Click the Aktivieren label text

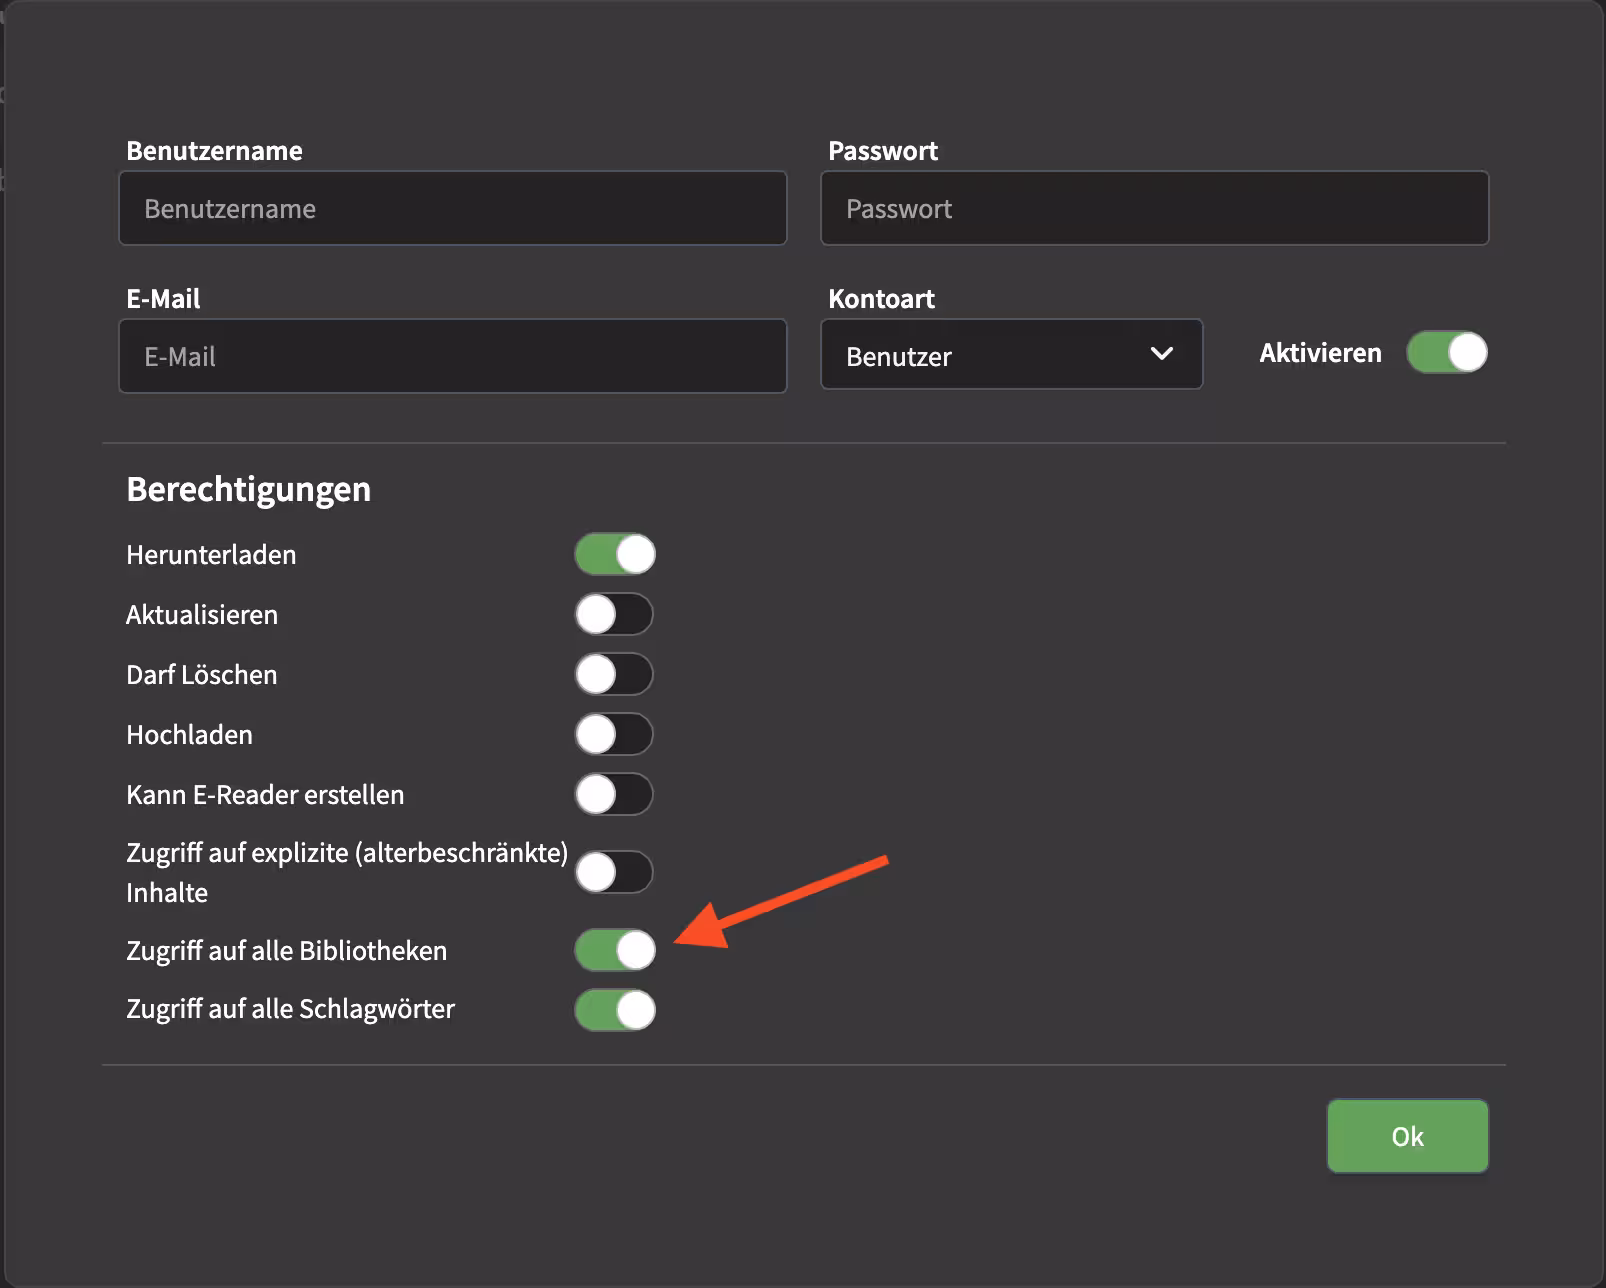[x=1320, y=353]
